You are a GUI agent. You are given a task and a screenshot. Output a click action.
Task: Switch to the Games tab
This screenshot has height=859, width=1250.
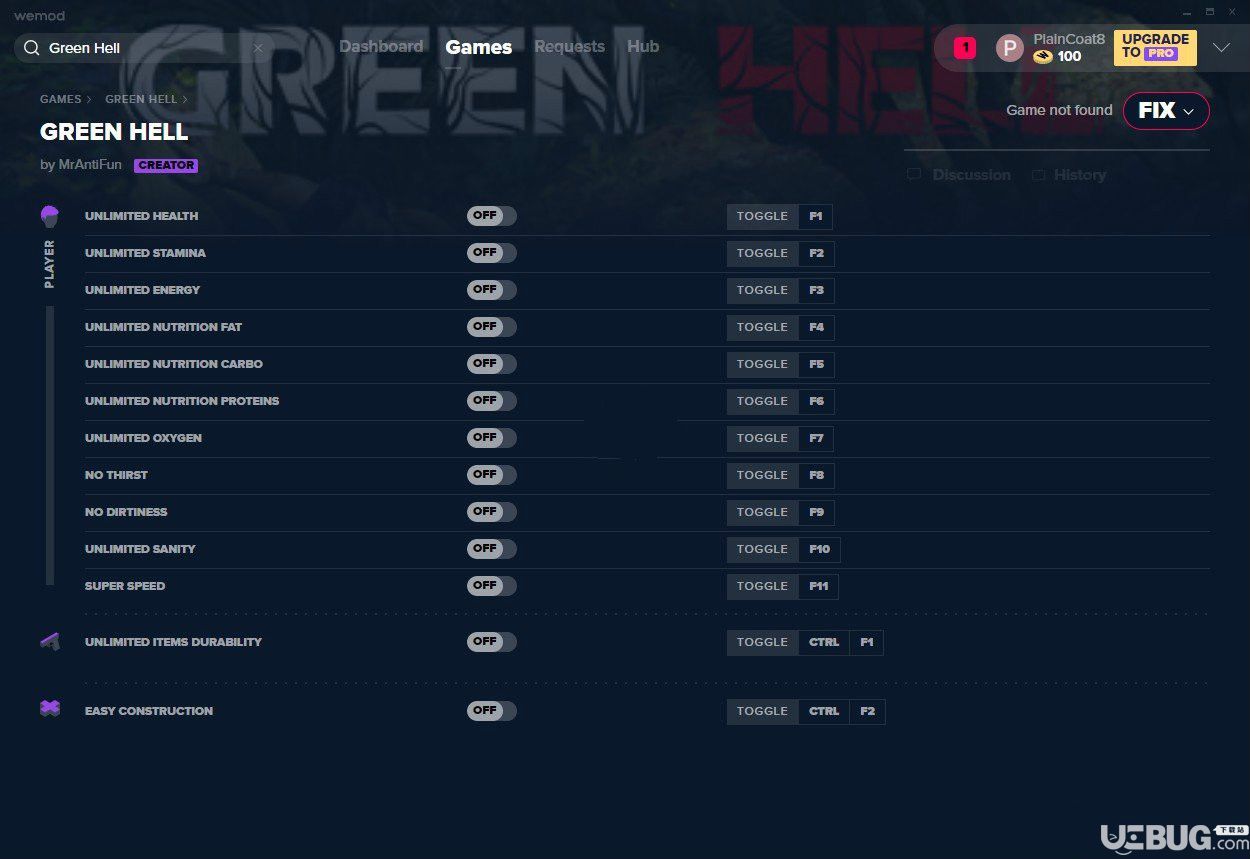(x=479, y=47)
